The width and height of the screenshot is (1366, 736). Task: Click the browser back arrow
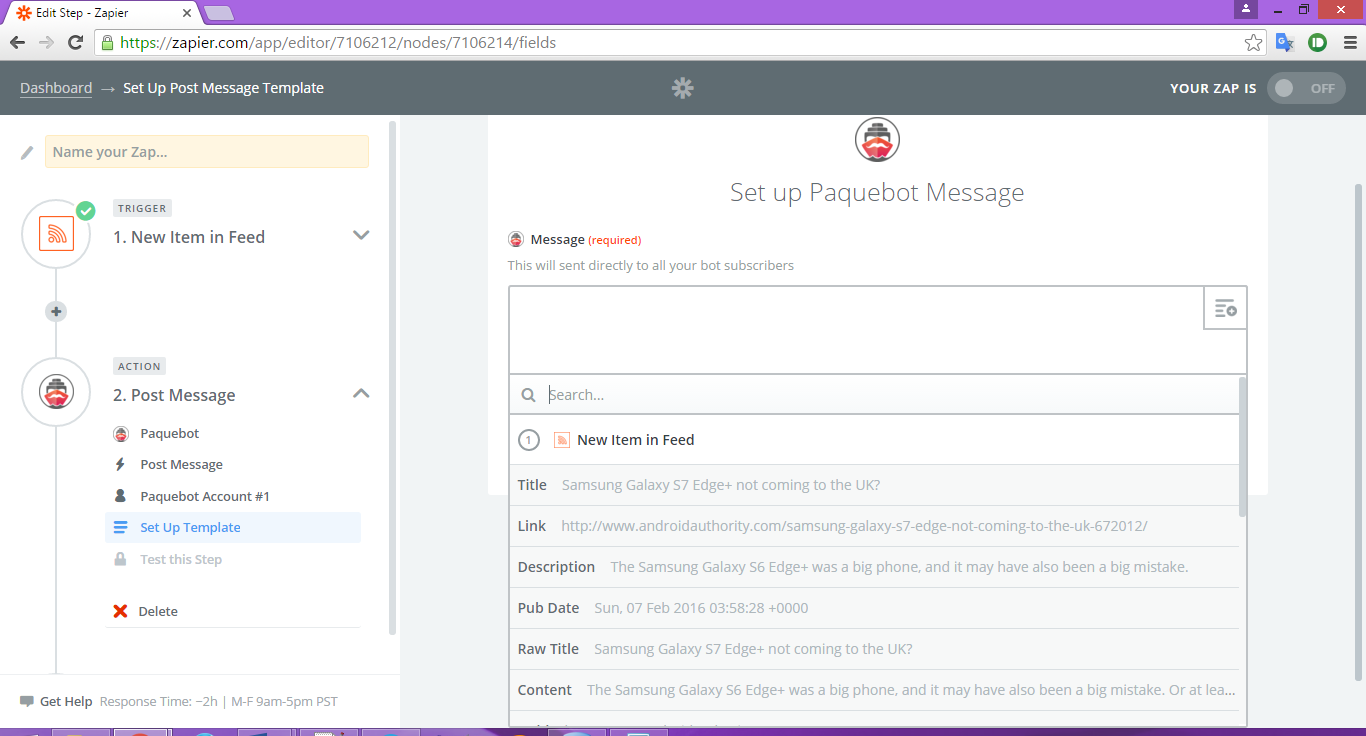tap(17, 42)
